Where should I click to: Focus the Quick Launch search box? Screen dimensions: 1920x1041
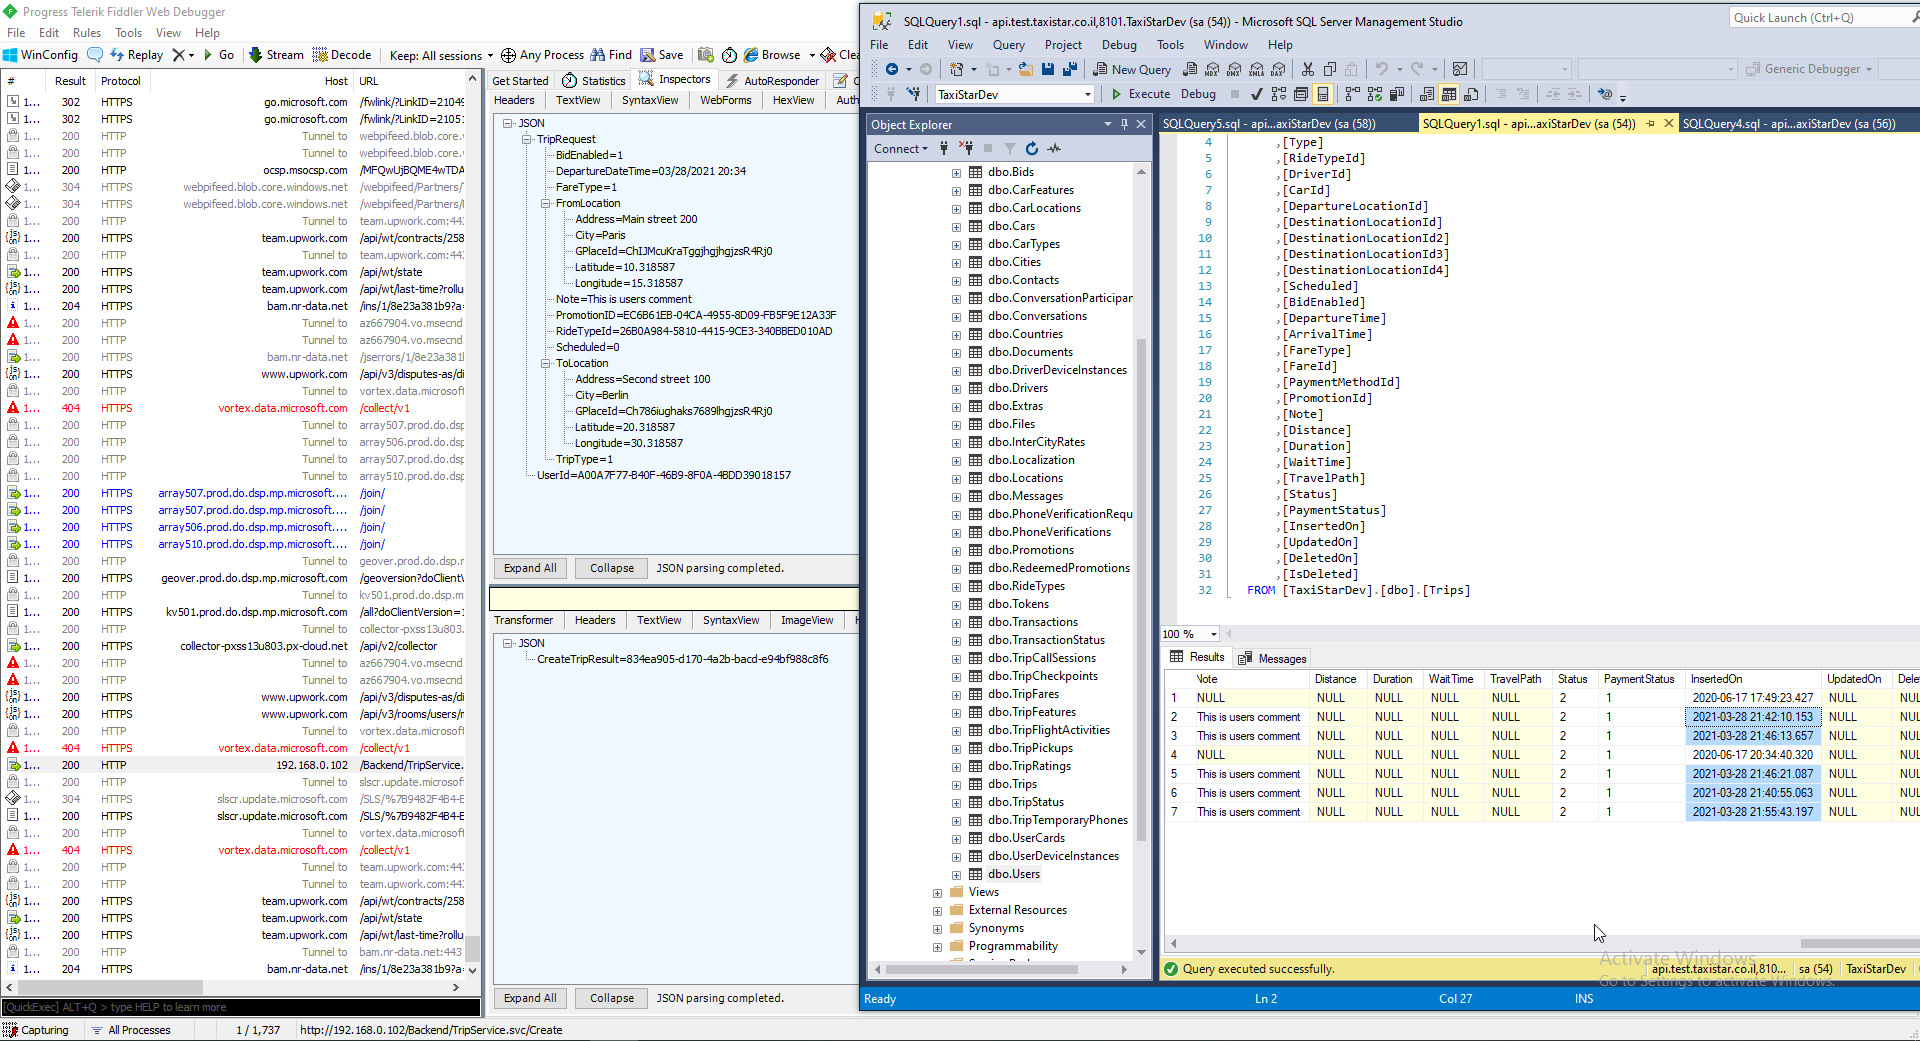[1822, 17]
